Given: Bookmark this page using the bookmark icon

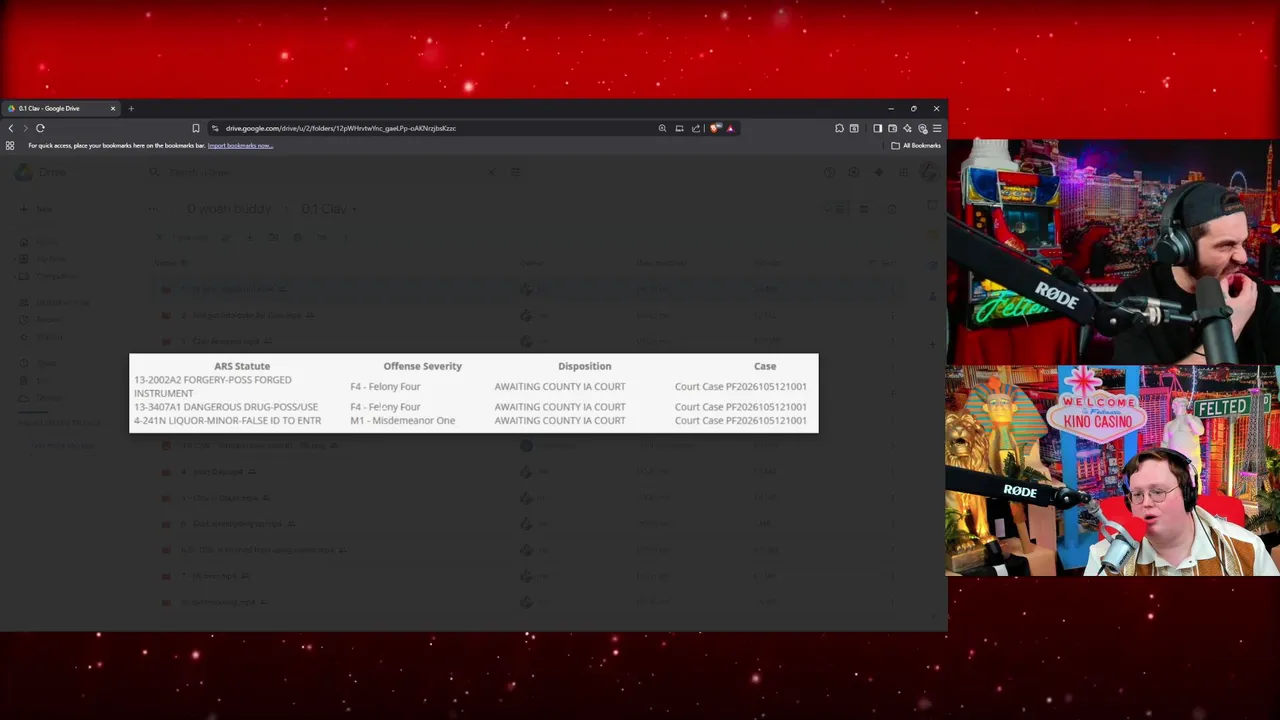Looking at the screenshot, I should coord(196,128).
